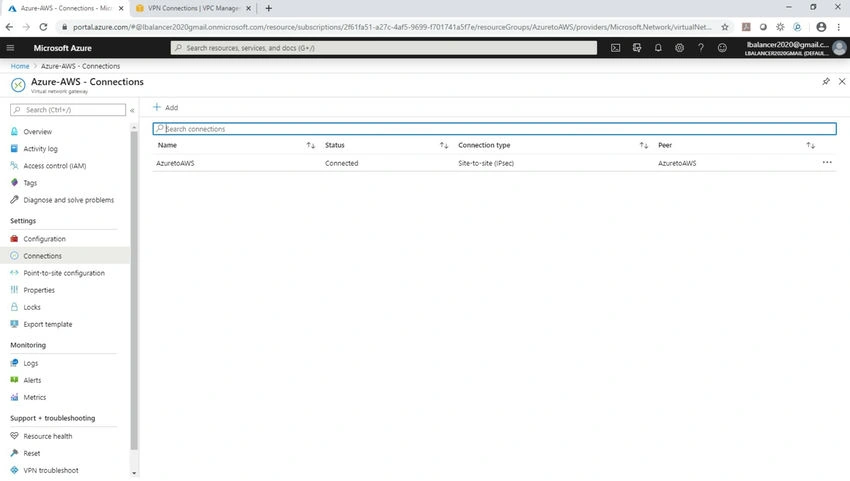
Task: Open Alerts under Monitoring
Action: (x=32, y=380)
